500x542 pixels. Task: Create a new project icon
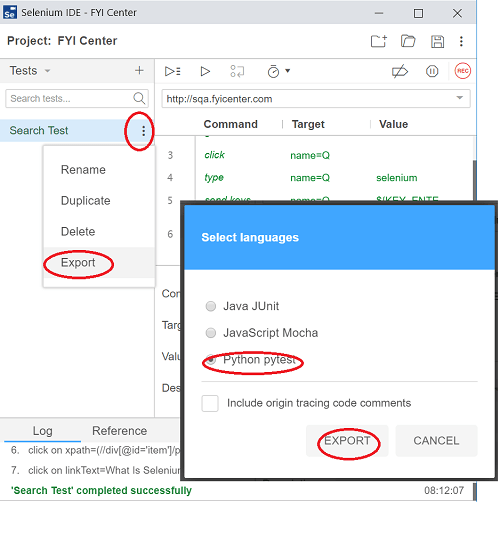click(x=379, y=41)
